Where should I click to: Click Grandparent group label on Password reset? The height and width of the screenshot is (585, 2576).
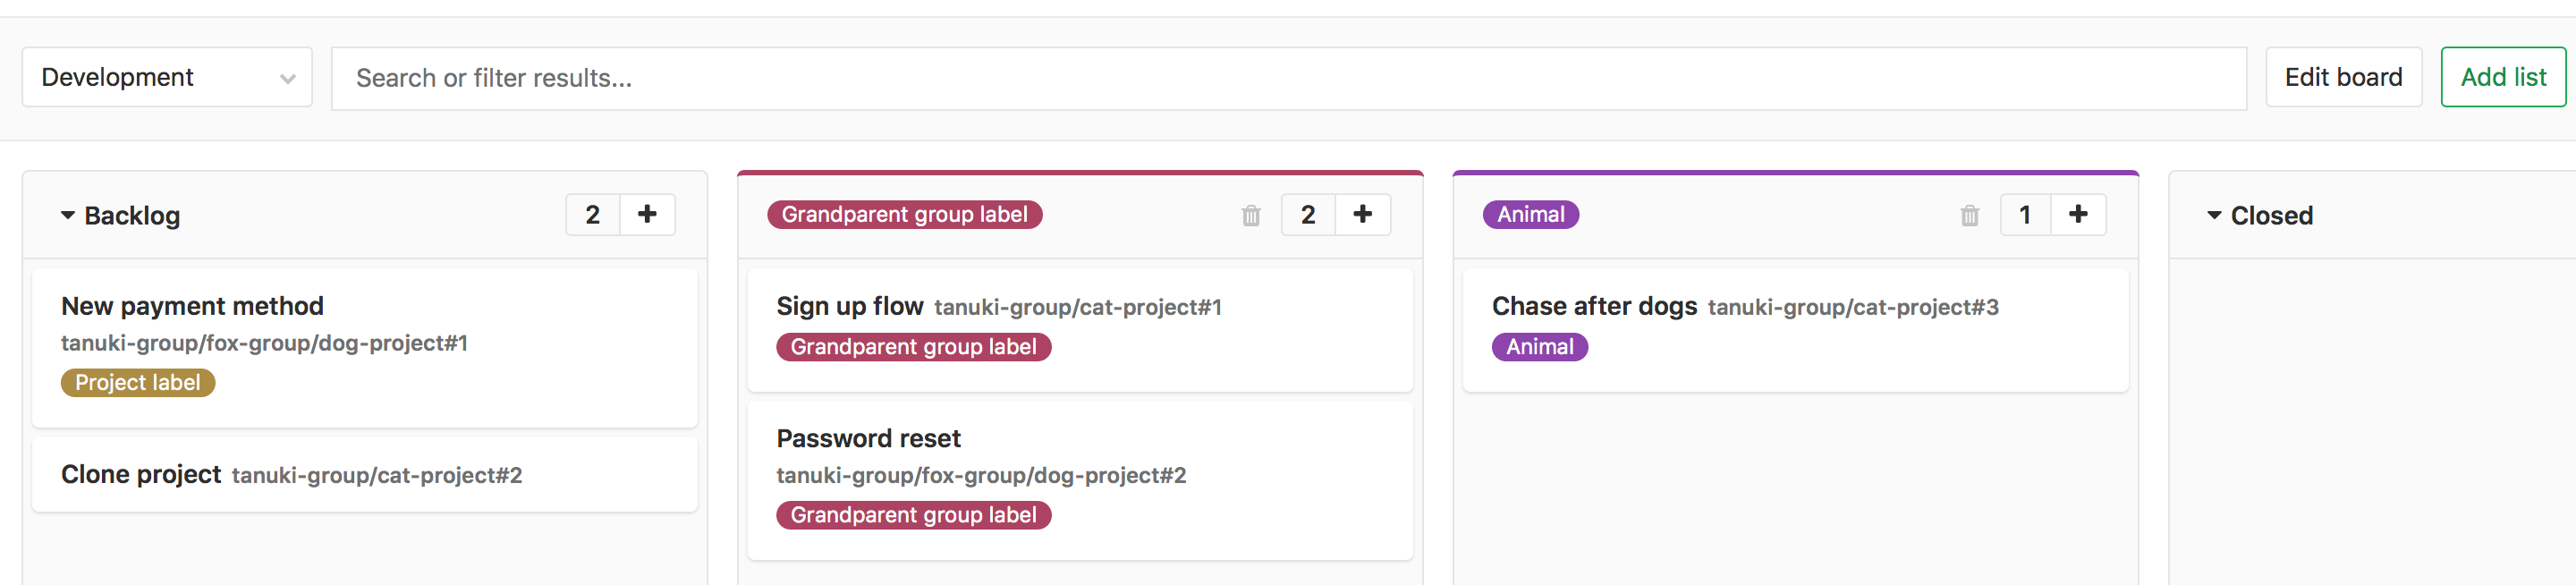[x=913, y=515]
